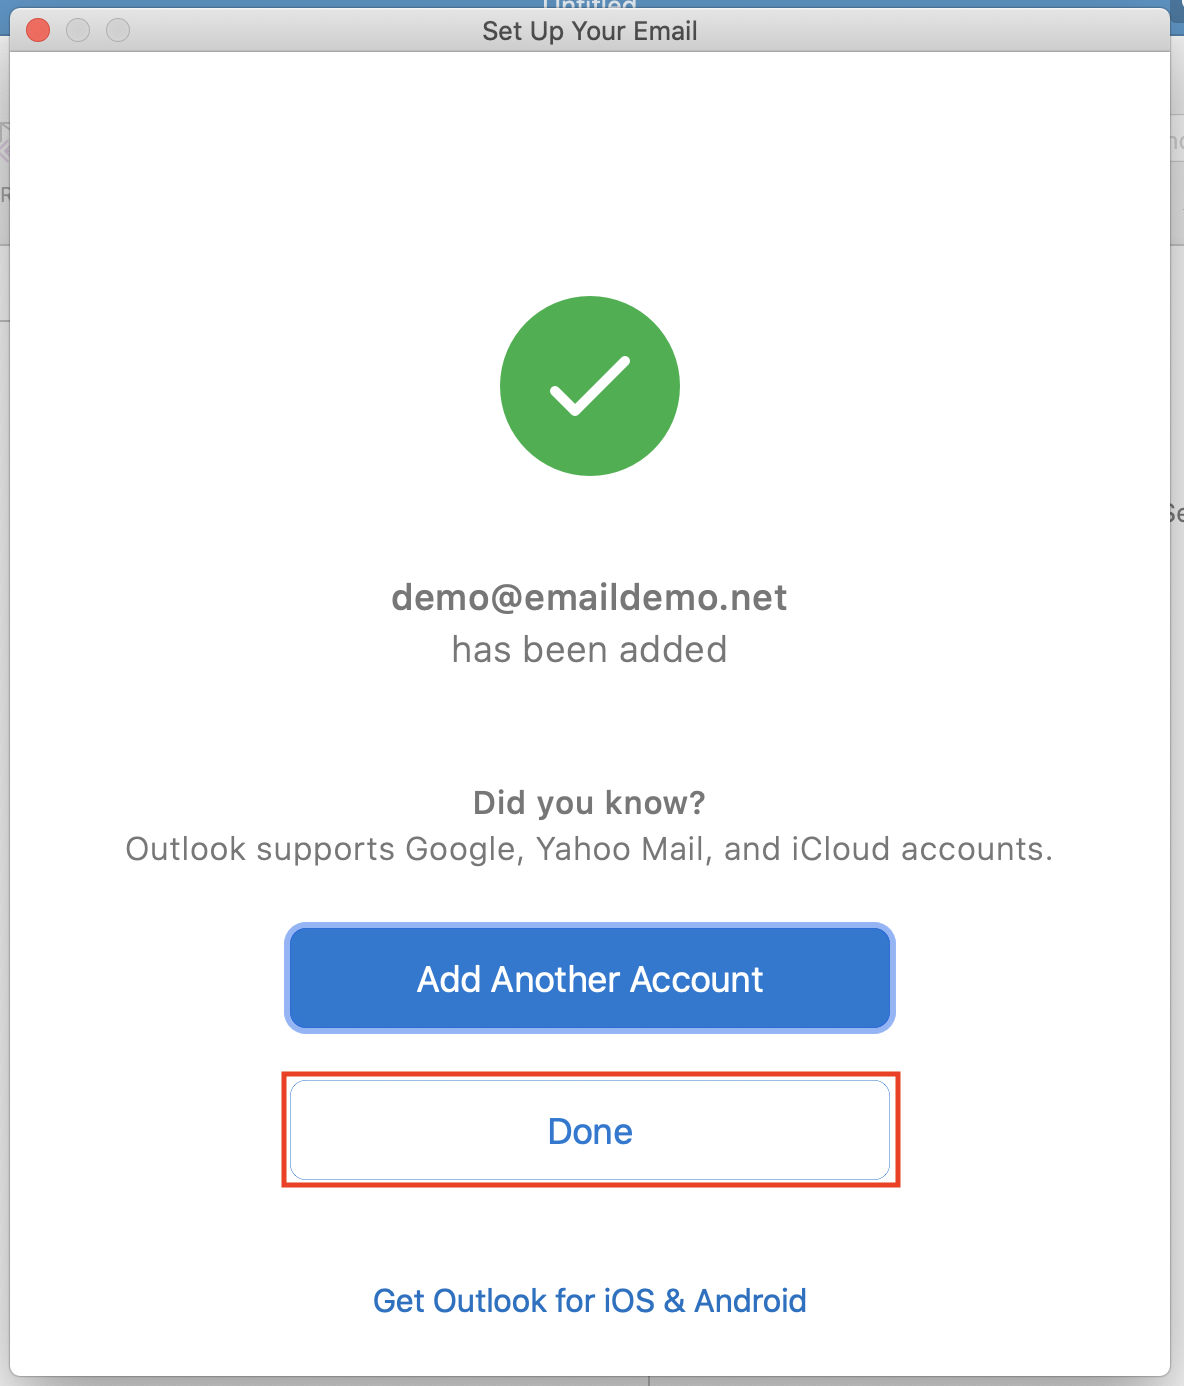Click the Add Another Account button

pos(590,978)
